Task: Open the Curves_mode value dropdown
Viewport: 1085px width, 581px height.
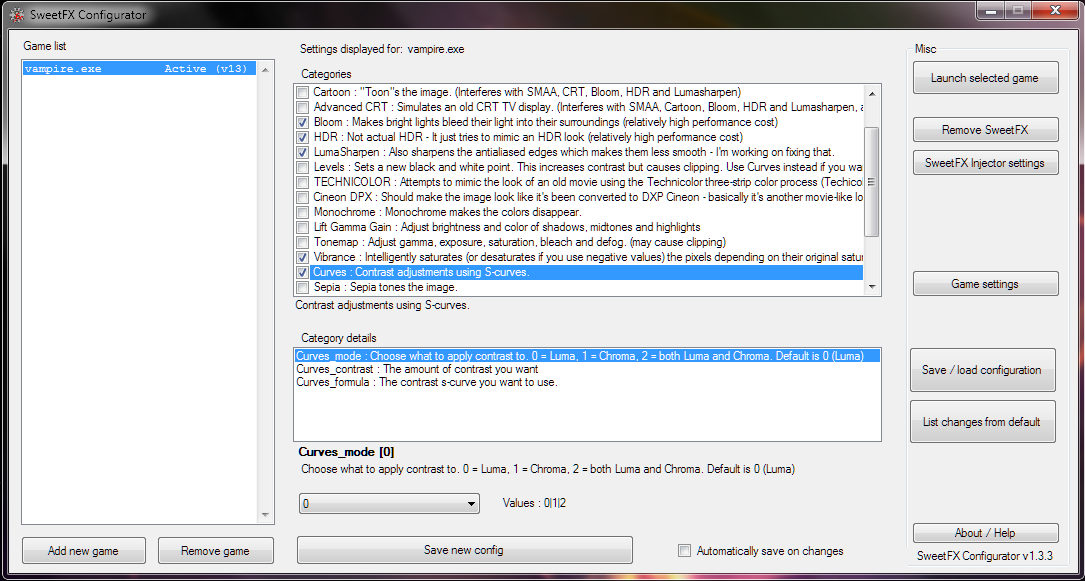Action: click(389, 504)
